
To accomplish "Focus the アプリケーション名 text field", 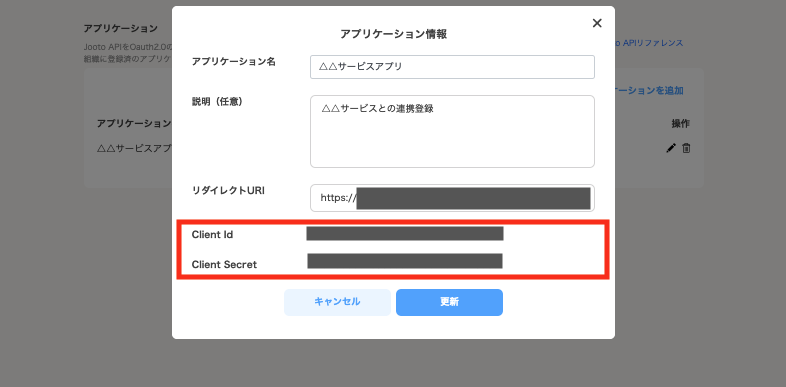I will (x=452, y=67).
